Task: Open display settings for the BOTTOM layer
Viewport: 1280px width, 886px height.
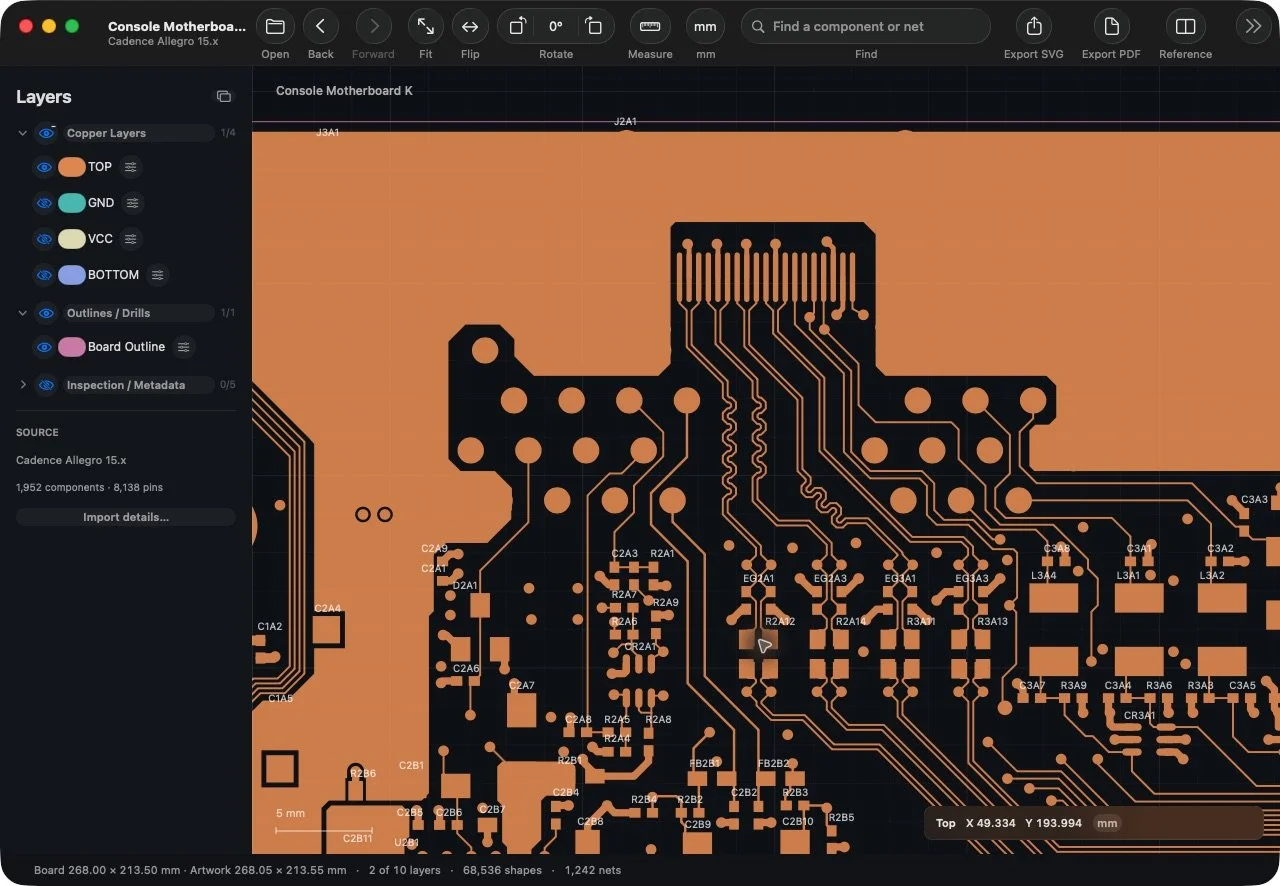Action: point(157,275)
